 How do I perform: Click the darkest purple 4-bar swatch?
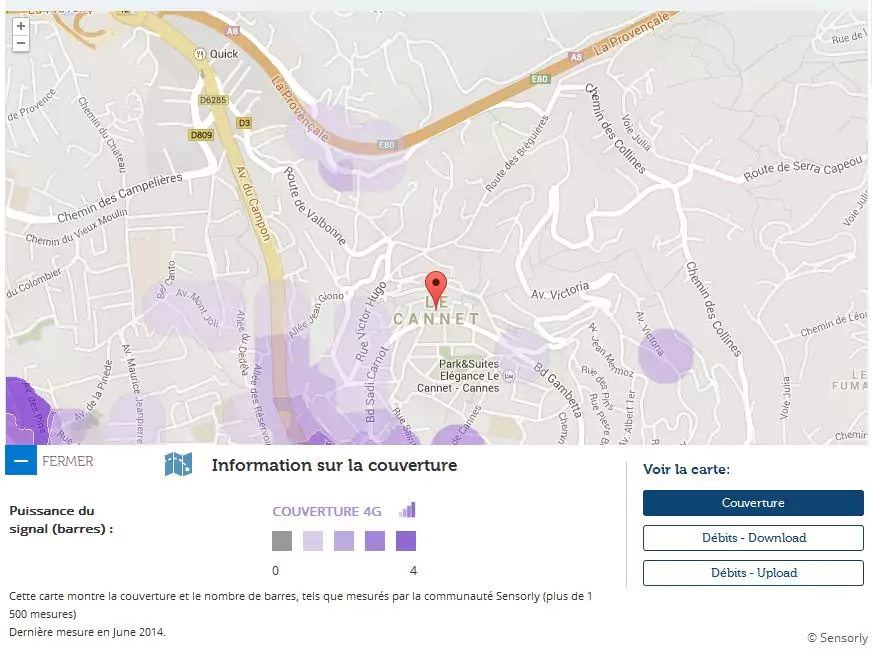click(406, 541)
